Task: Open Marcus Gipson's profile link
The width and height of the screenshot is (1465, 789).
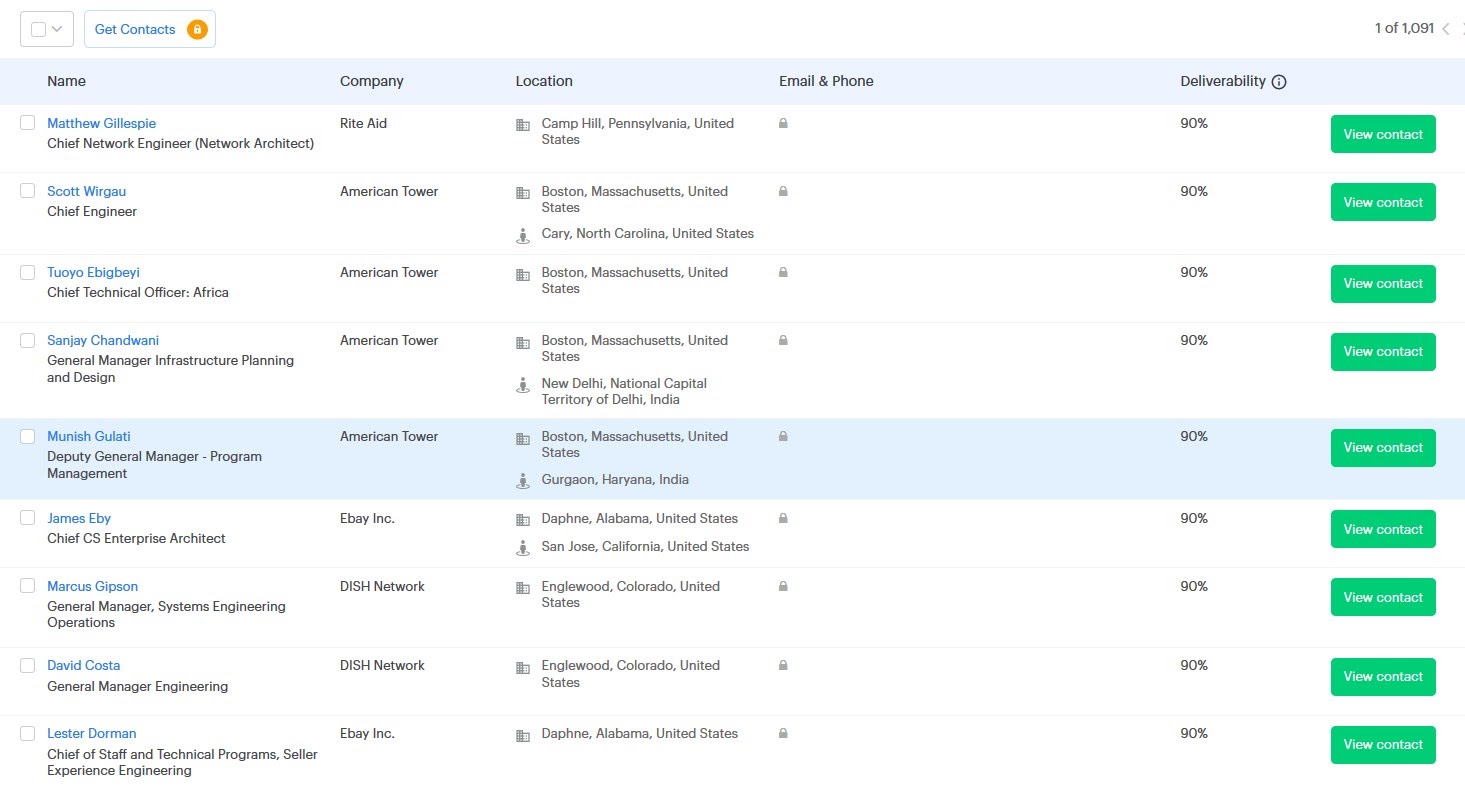Action: point(92,586)
